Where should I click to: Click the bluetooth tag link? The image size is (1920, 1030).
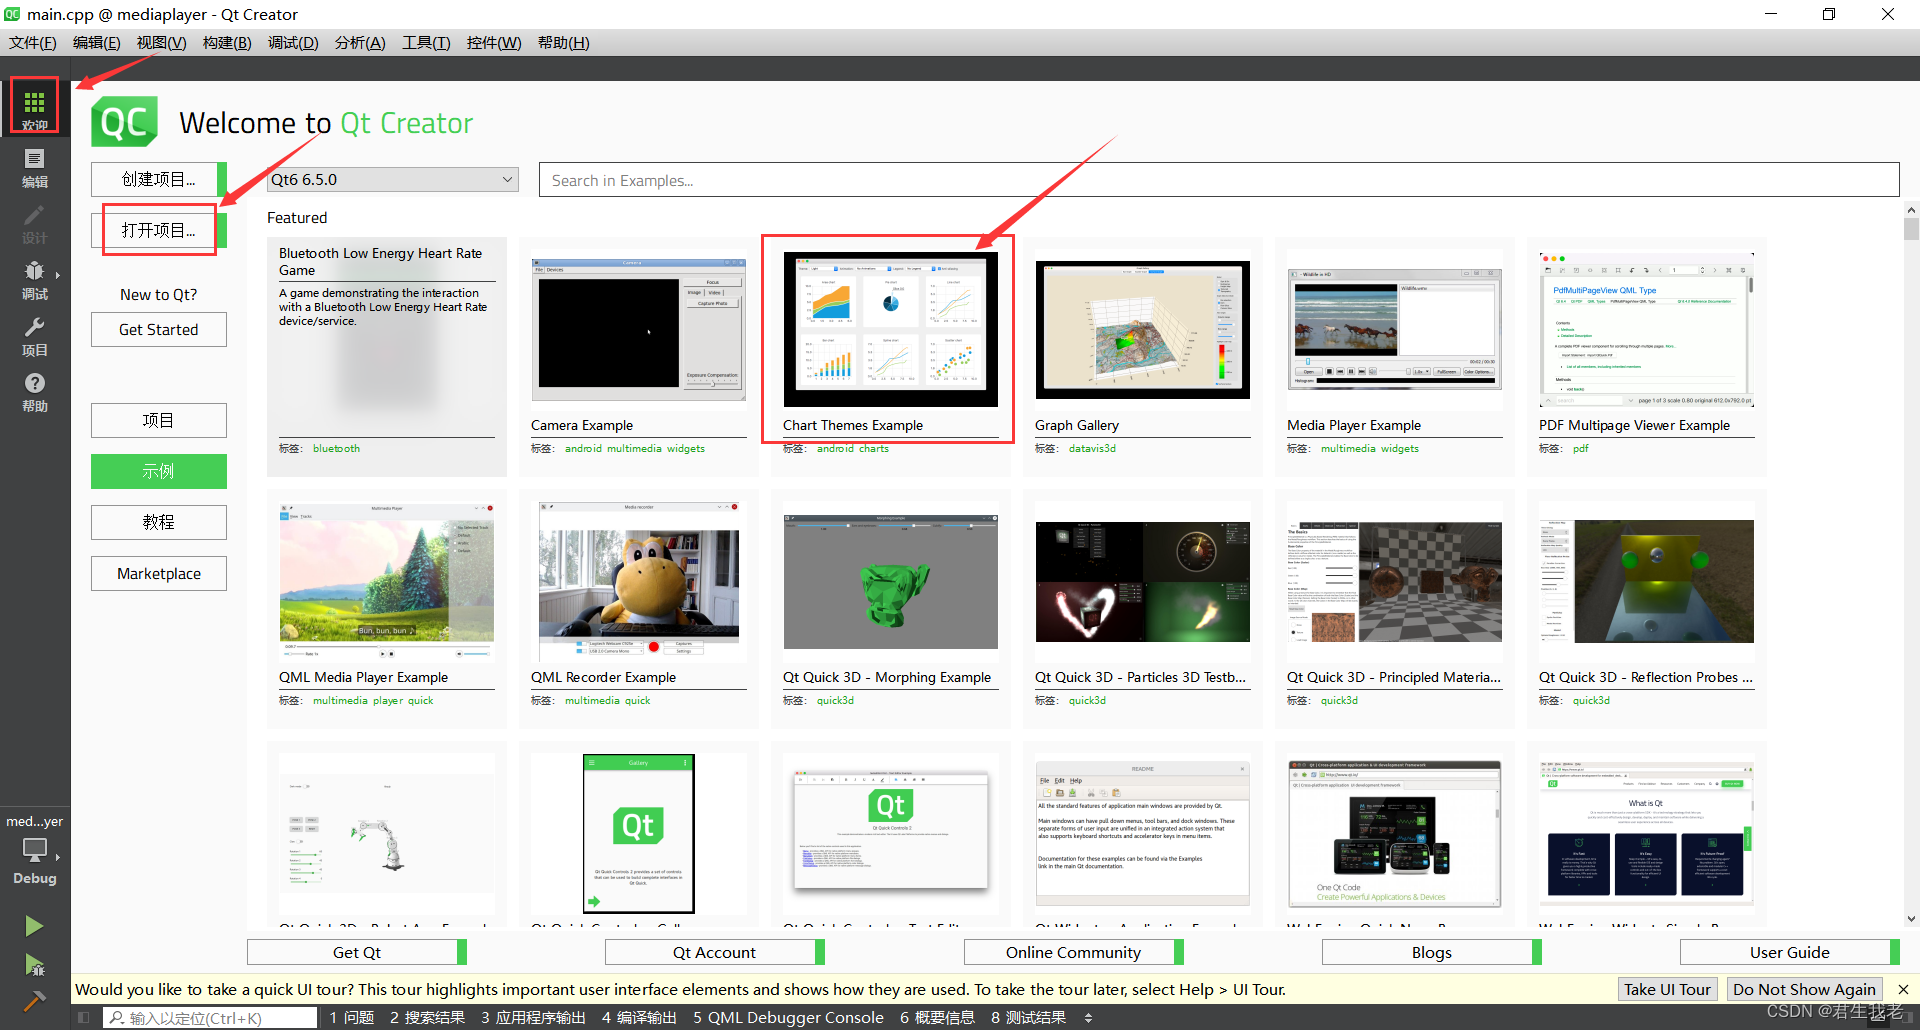[336, 449]
